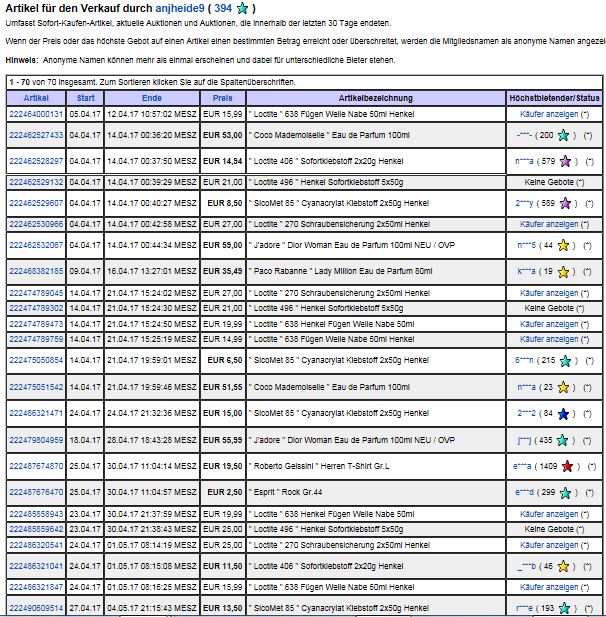Click purple star beside score 579
The height and width of the screenshot is (617, 606).
[x=565, y=161]
